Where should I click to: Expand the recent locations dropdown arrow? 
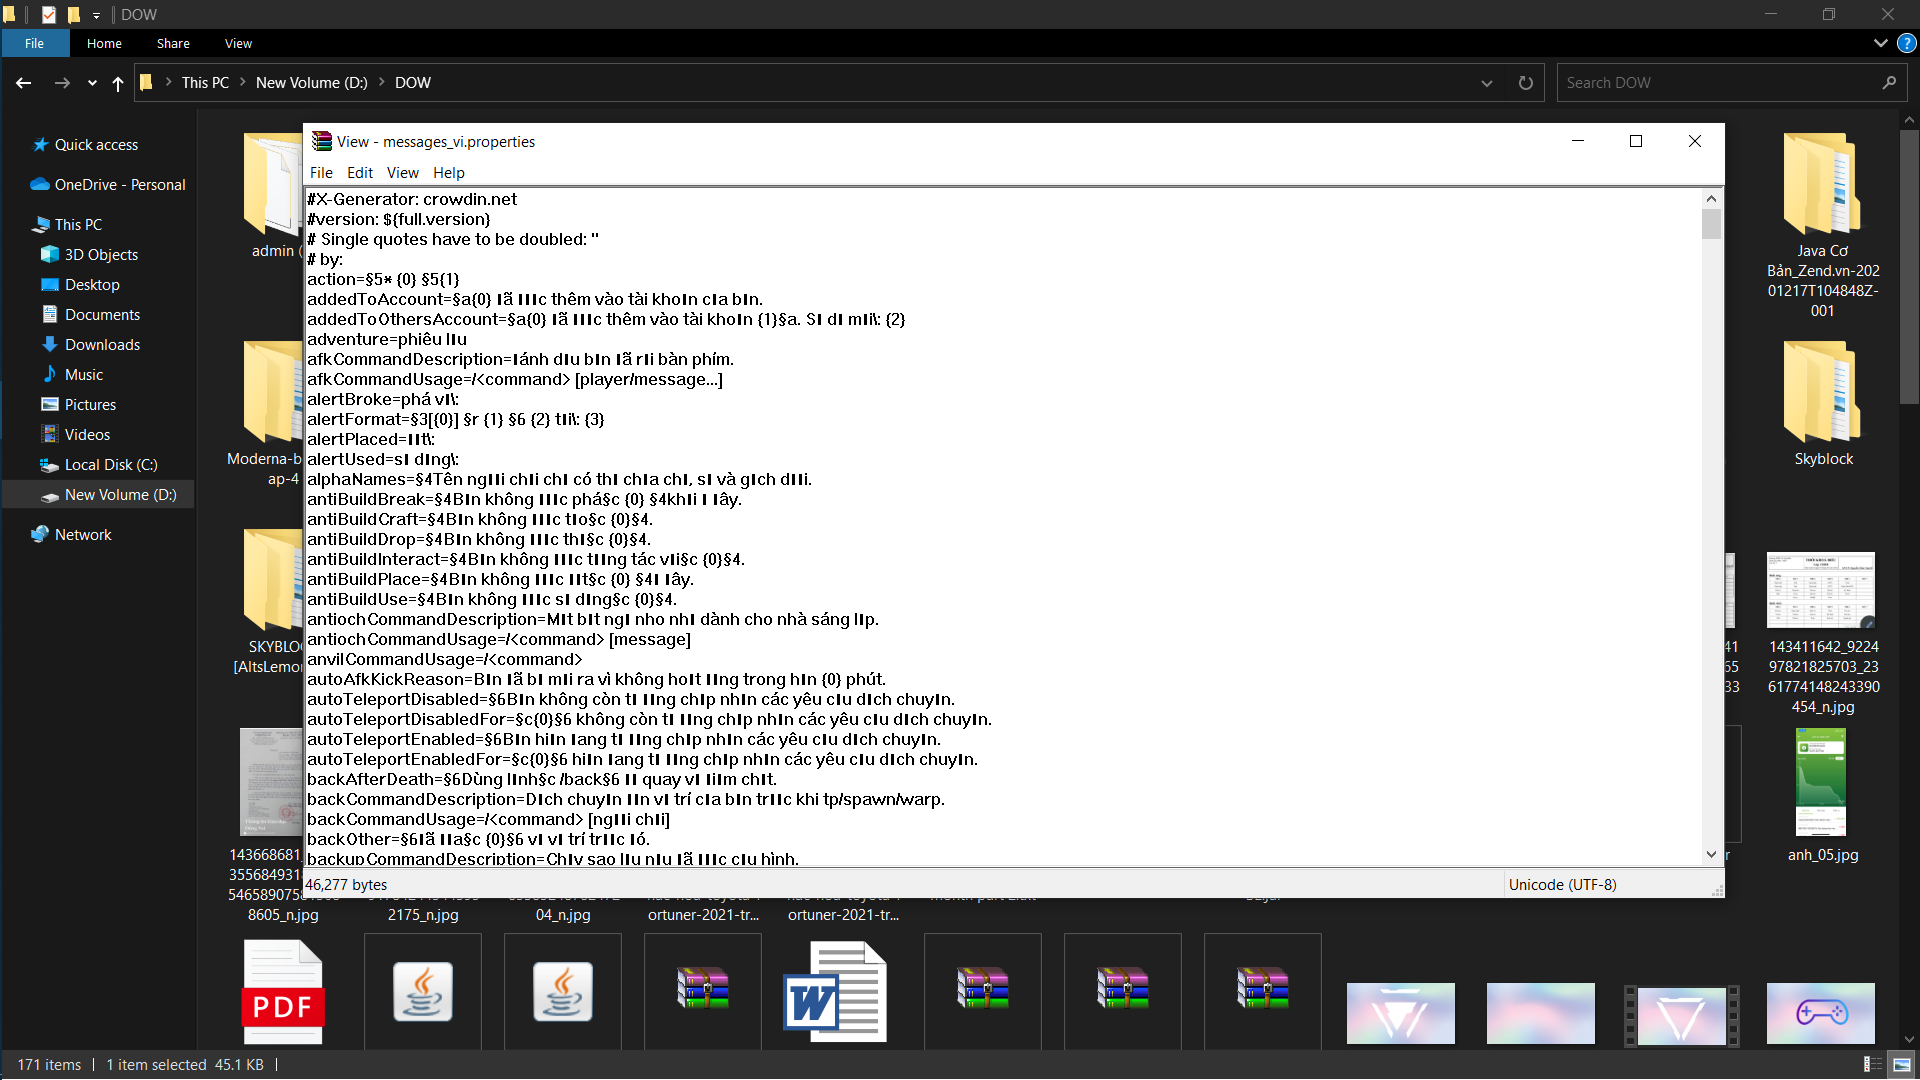pos(92,83)
